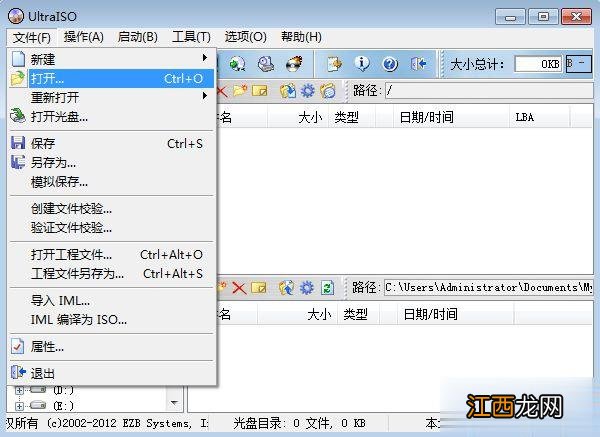Image resolution: width=600 pixels, height=437 pixels.
Task: Click the yellow rename label icon in lower pane toolbar
Action: (259, 288)
